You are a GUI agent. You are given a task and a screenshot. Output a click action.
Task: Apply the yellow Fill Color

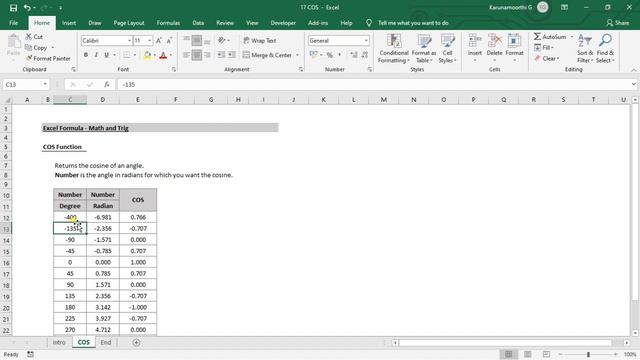(147, 55)
